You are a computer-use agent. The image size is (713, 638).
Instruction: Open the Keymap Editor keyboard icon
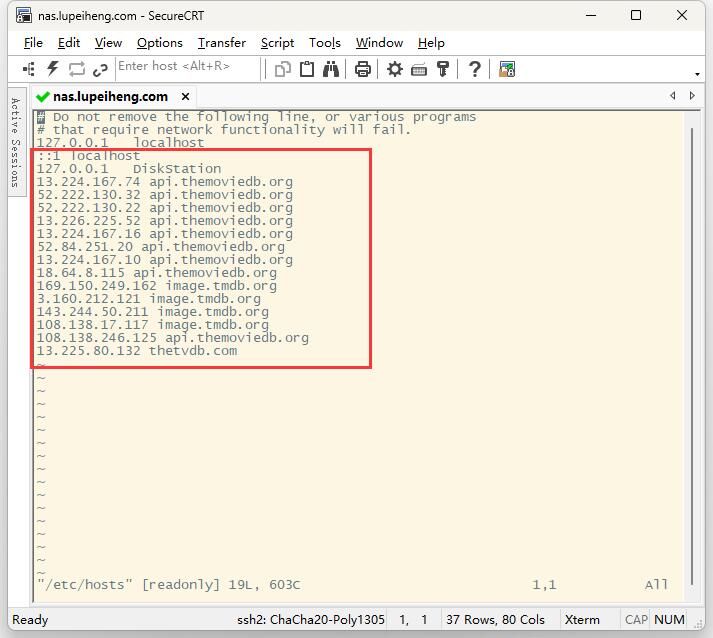click(x=419, y=70)
